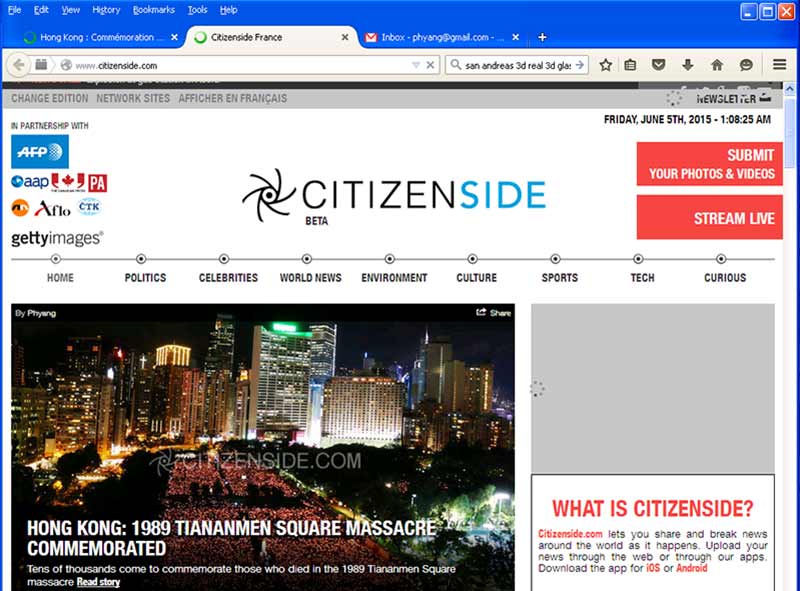Click the Canadian Press maple leaf logo
Screen dimensions: 800x591
point(68,182)
